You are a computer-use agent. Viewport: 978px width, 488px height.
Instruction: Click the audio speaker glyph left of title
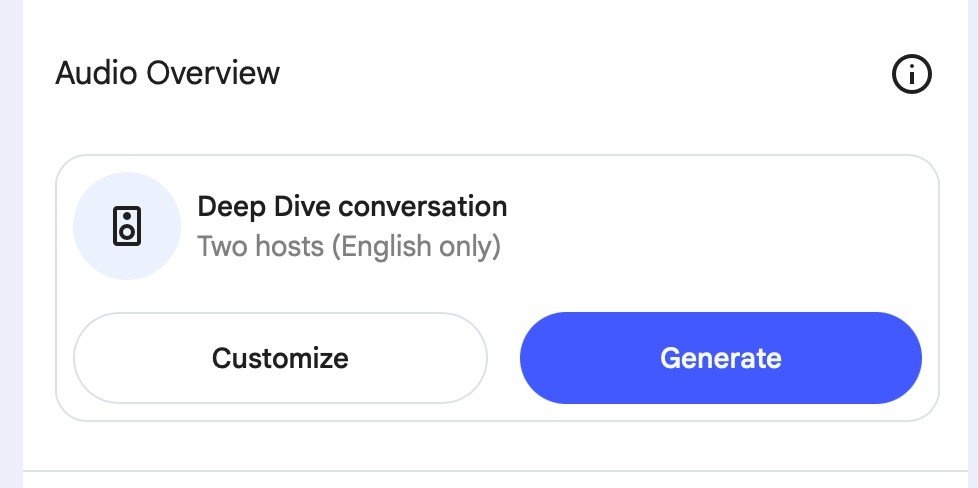point(127,226)
